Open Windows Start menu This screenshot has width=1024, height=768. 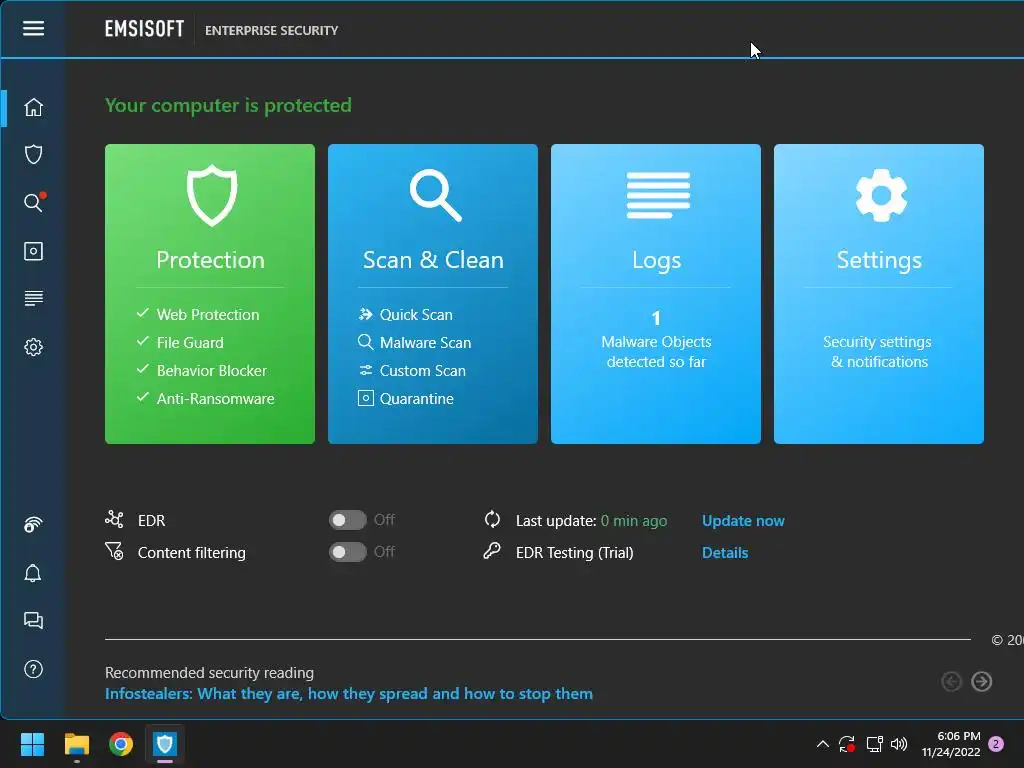click(32, 744)
